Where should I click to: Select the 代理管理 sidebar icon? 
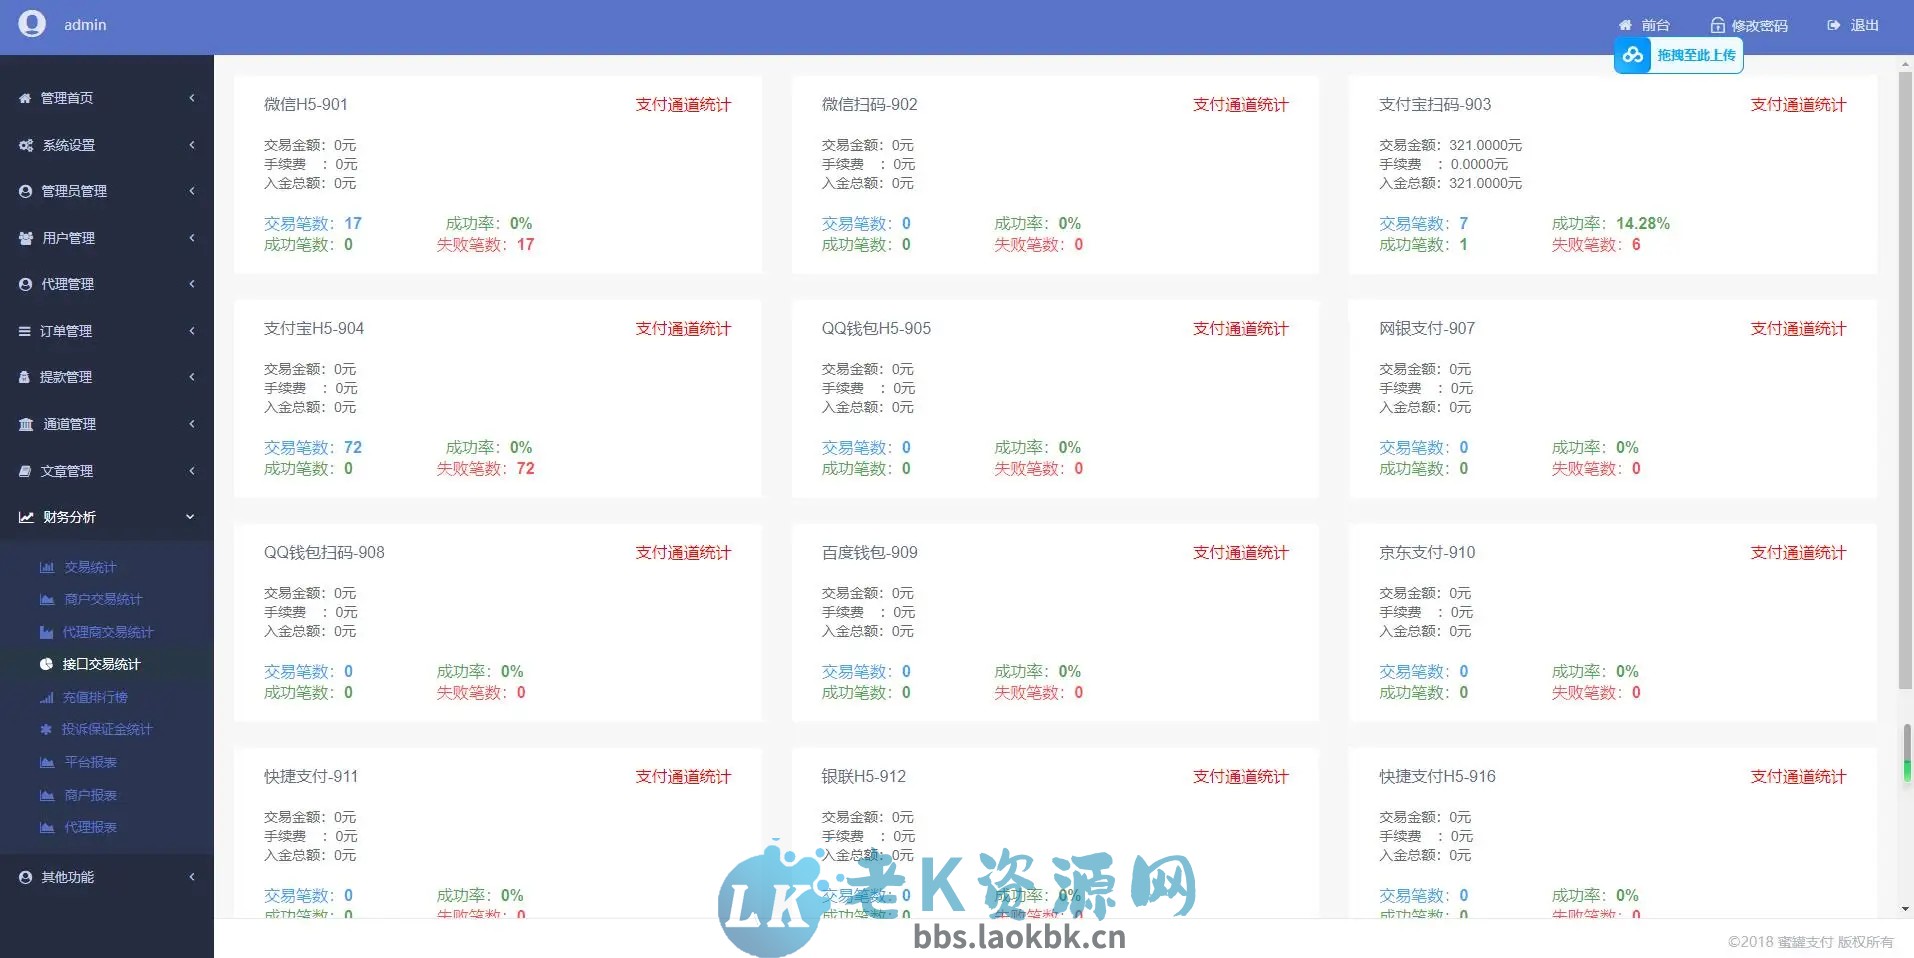(x=25, y=284)
